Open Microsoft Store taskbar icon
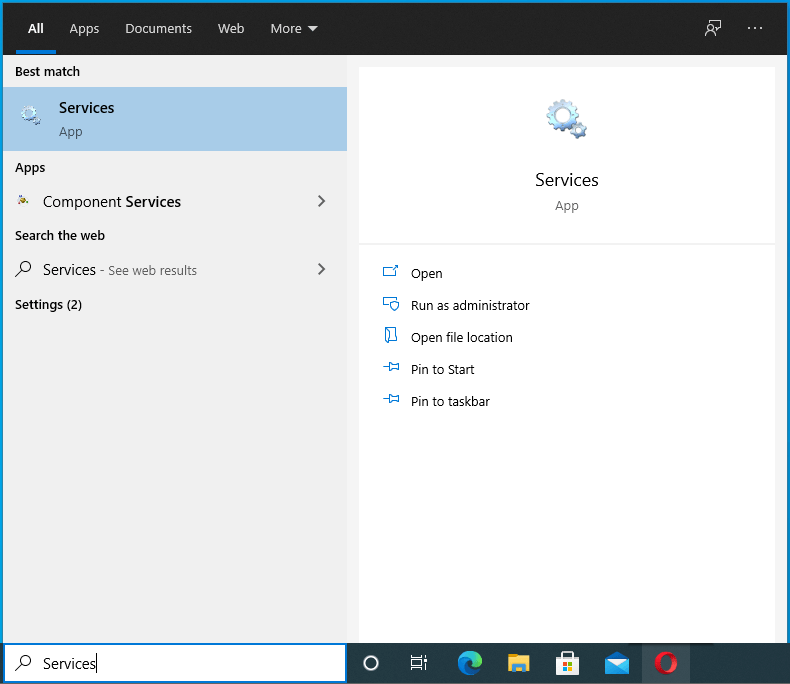790x684 pixels. pyautogui.click(x=567, y=663)
